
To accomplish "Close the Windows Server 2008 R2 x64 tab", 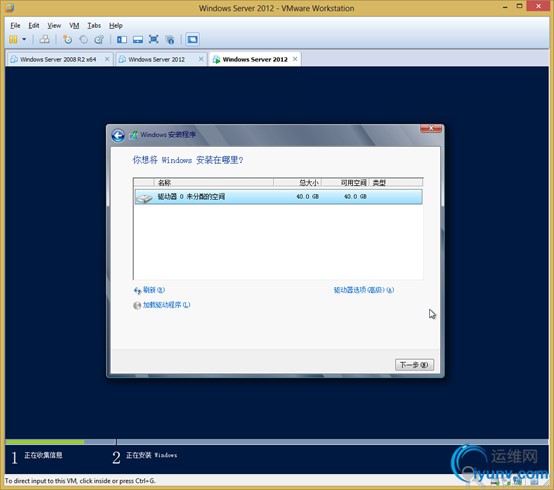I will tap(107, 59).
